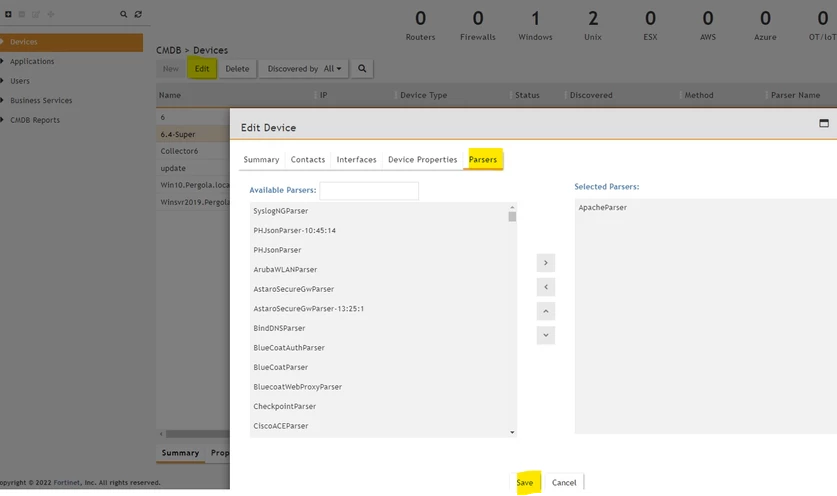Click the refresh icon in left sidebar header
Screen dimensions: 837x496
pos(138,14)
